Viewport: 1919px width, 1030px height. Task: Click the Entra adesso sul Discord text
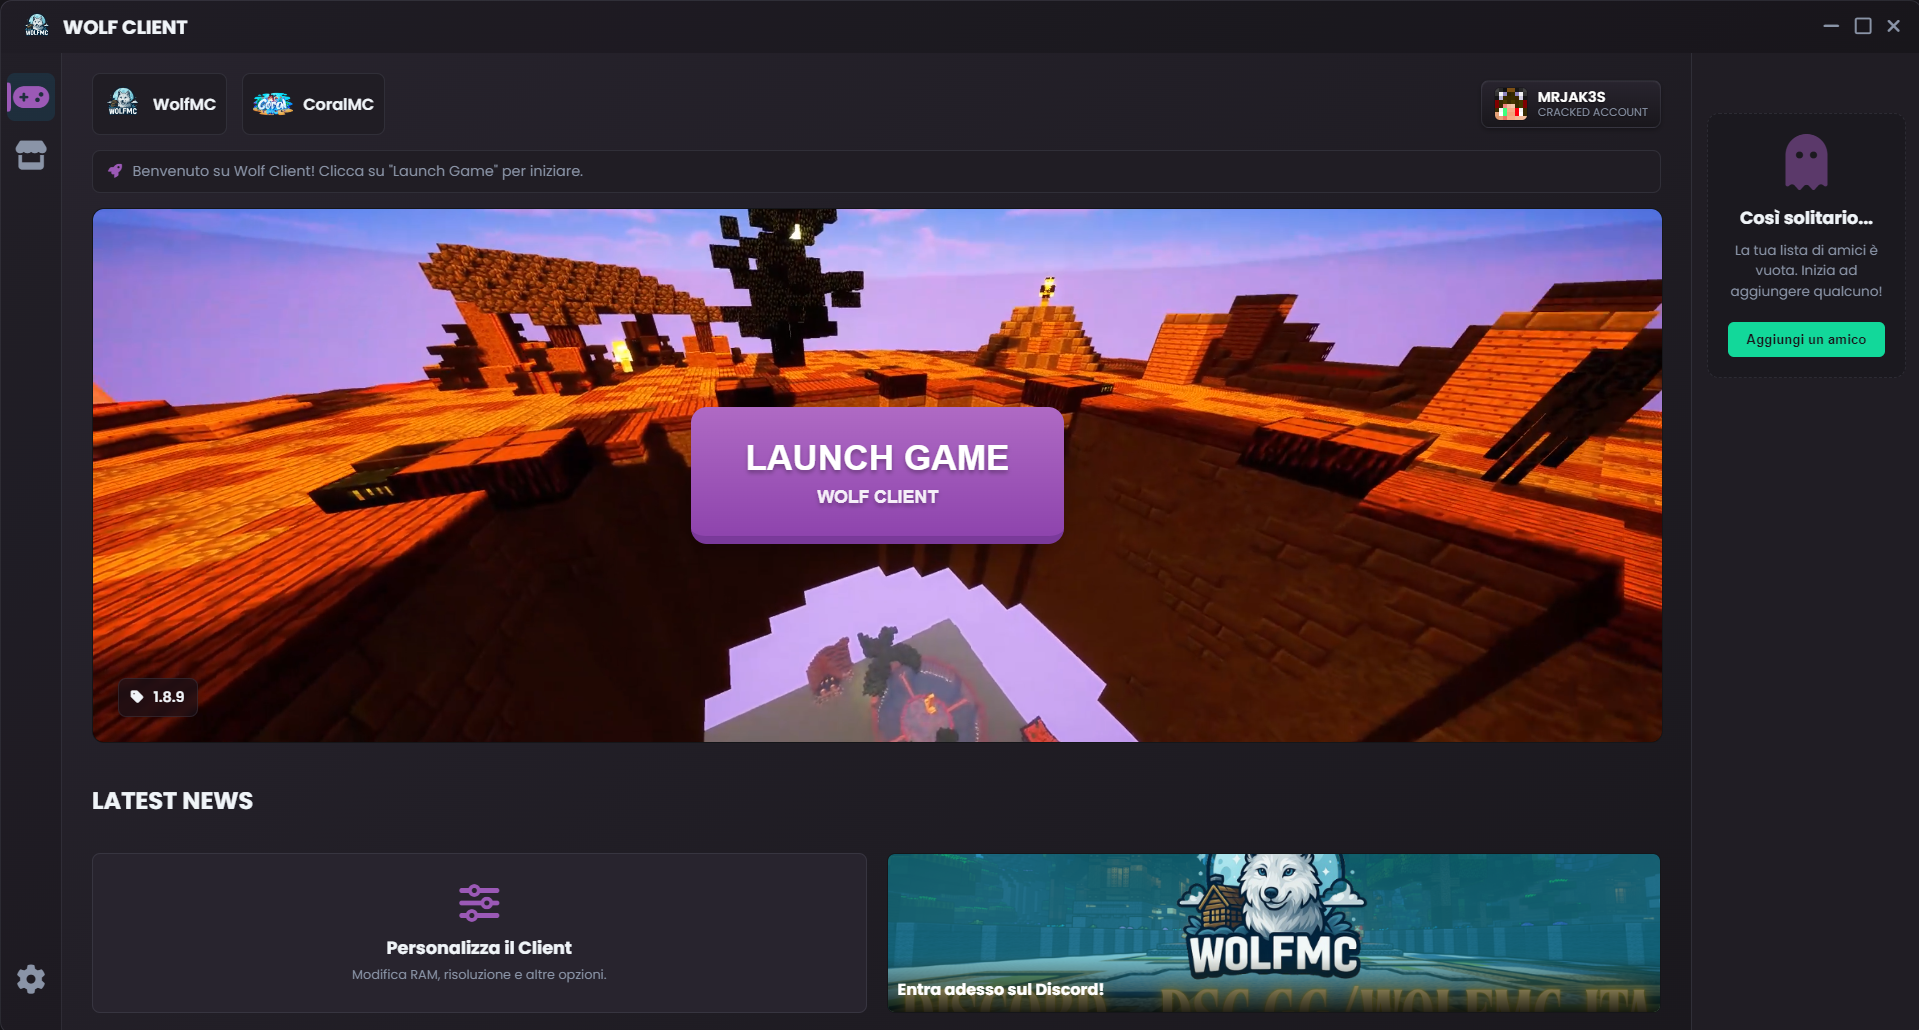coord(1000,989)
